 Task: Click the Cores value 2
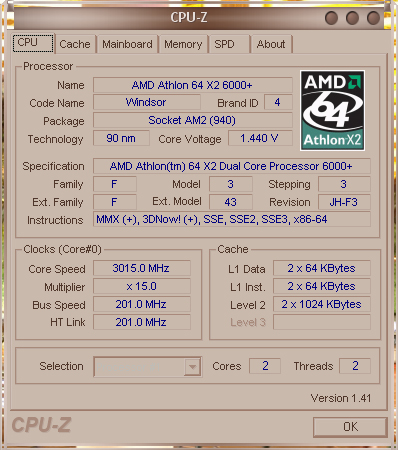click(x=265, y=366)
